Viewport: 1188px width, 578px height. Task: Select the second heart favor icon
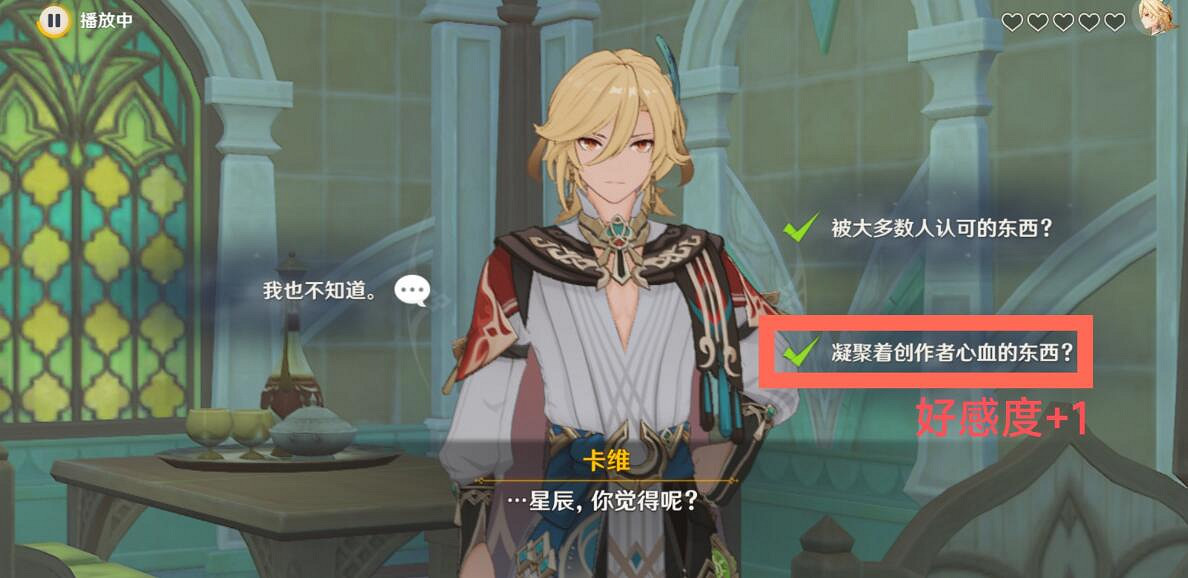tap(1037, 22)
